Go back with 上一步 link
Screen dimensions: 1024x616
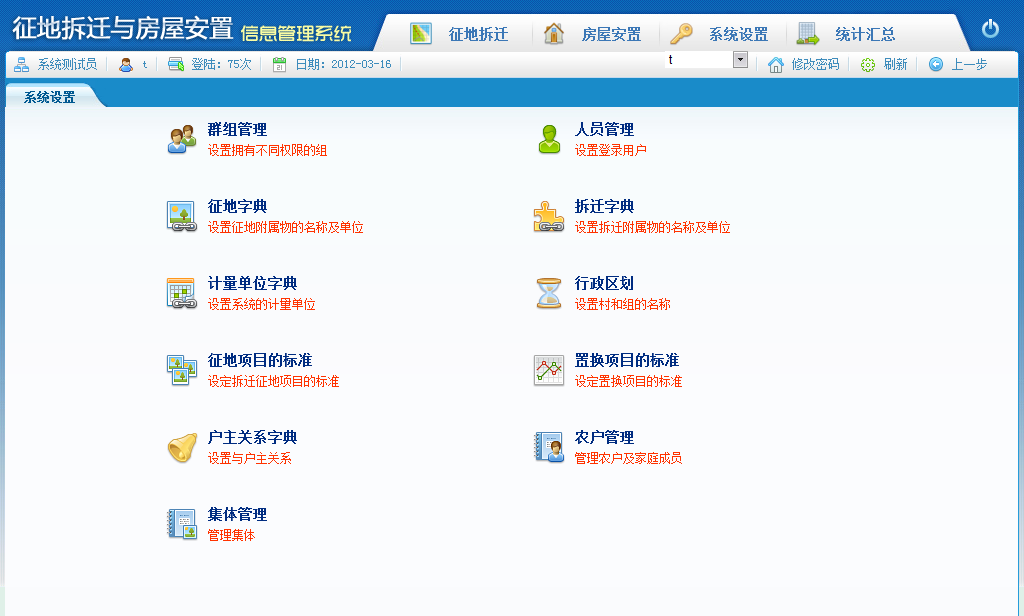tap(969, 64)
